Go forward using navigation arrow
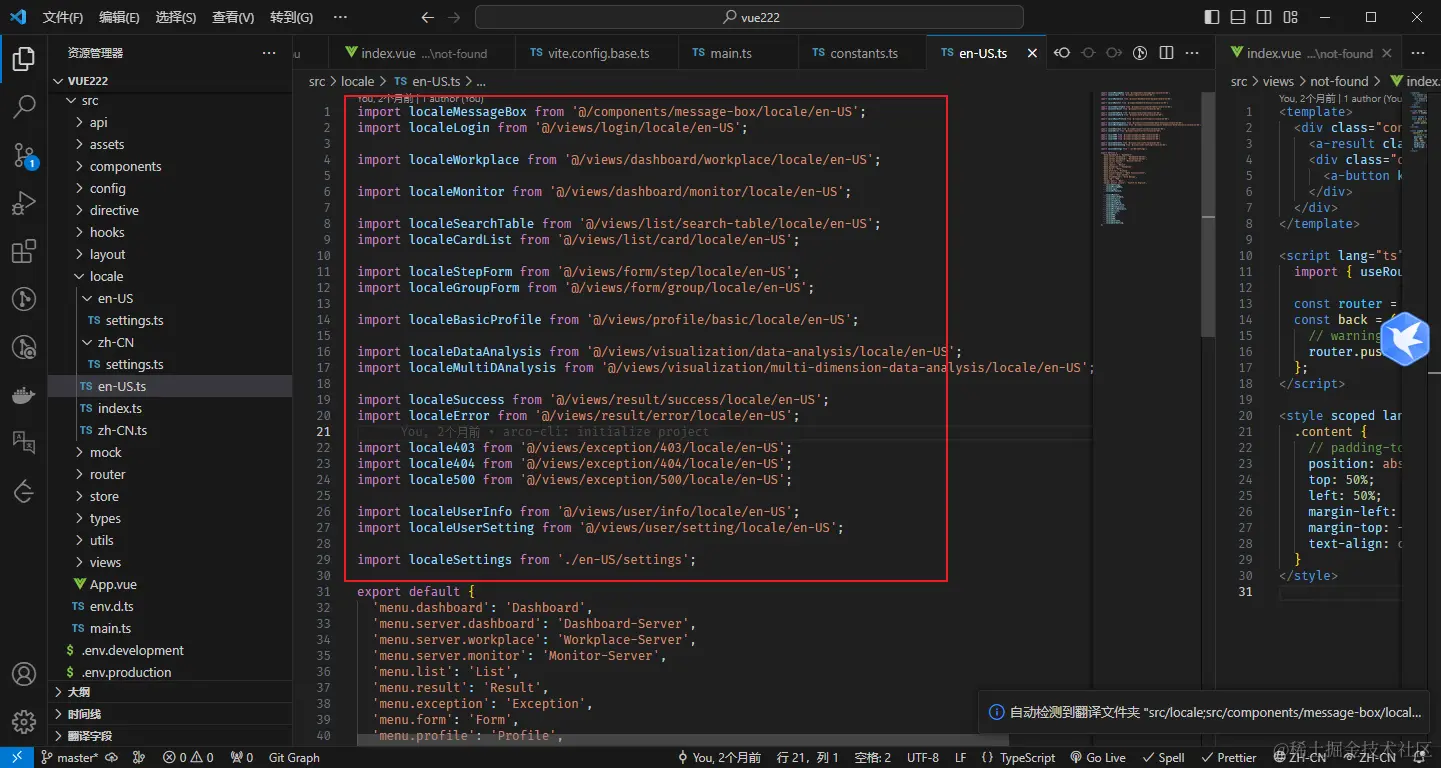 tap(455, 17)
